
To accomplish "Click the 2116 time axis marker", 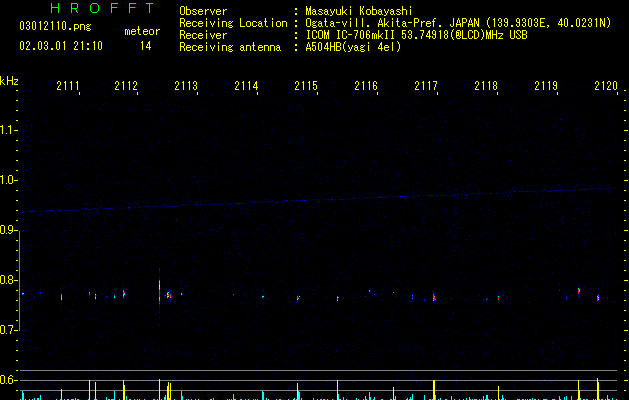I will [366, 86].
